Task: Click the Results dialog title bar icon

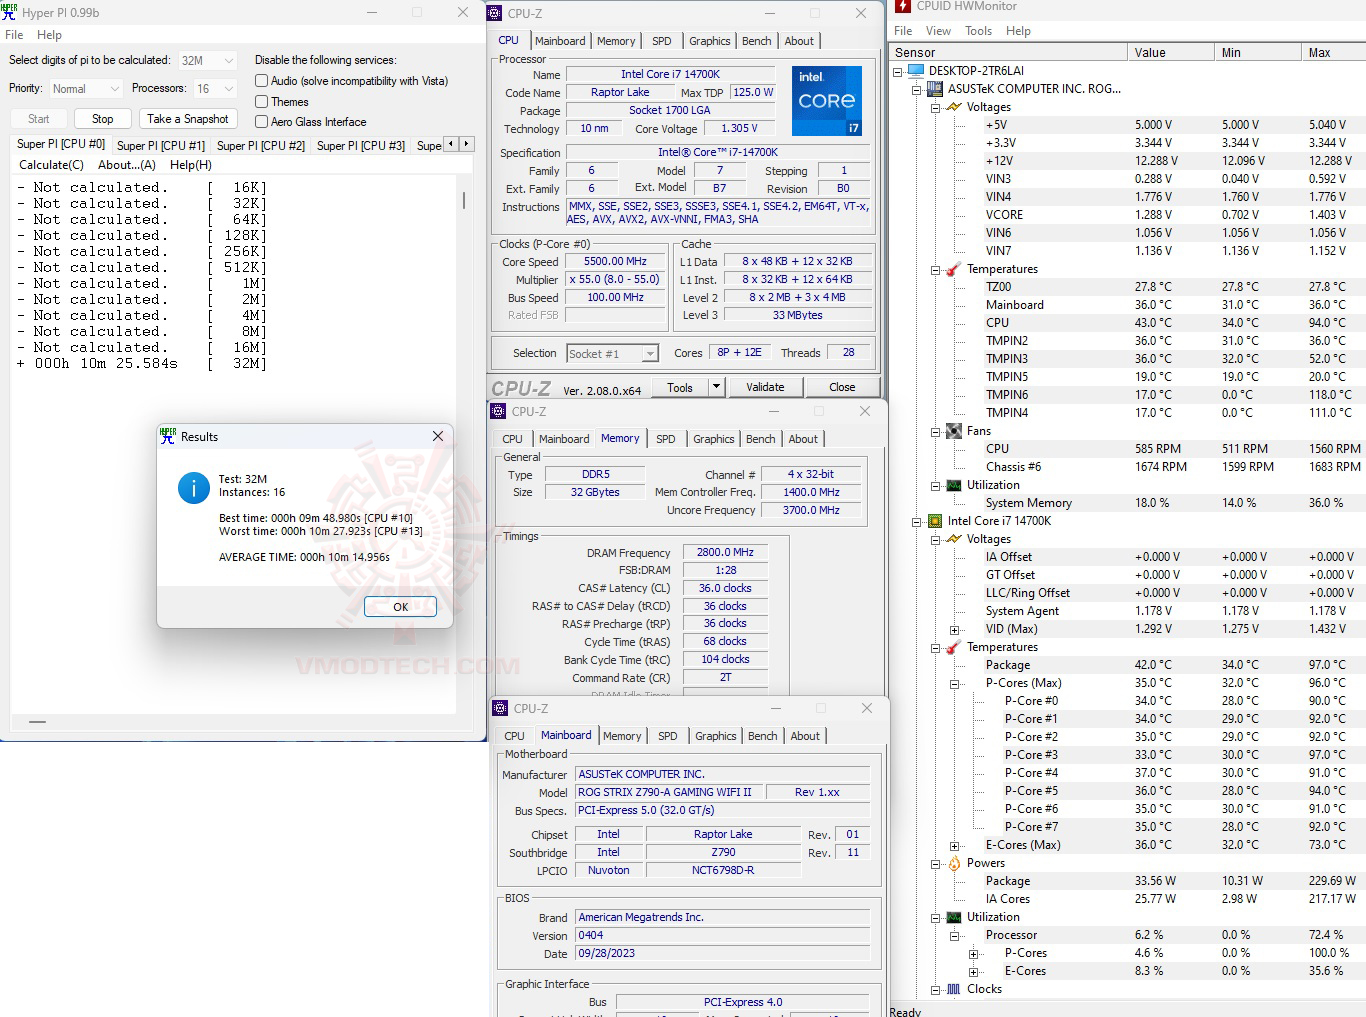Action: (167, 436)
